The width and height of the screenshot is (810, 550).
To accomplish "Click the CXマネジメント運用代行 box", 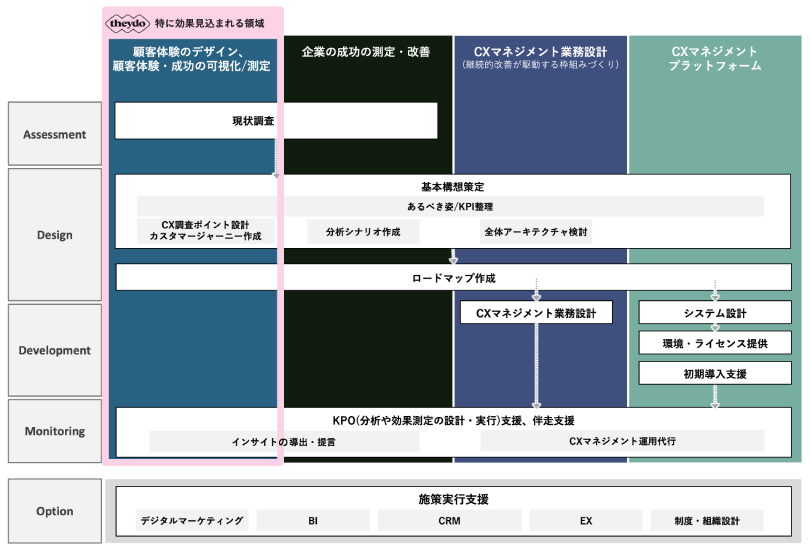I will (622, 441).
